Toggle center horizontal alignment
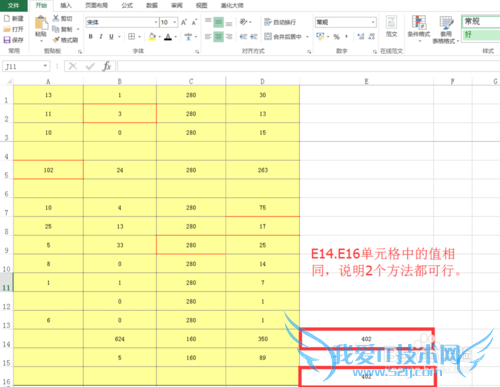Screen dimensions: 500x387 (218, 36)
